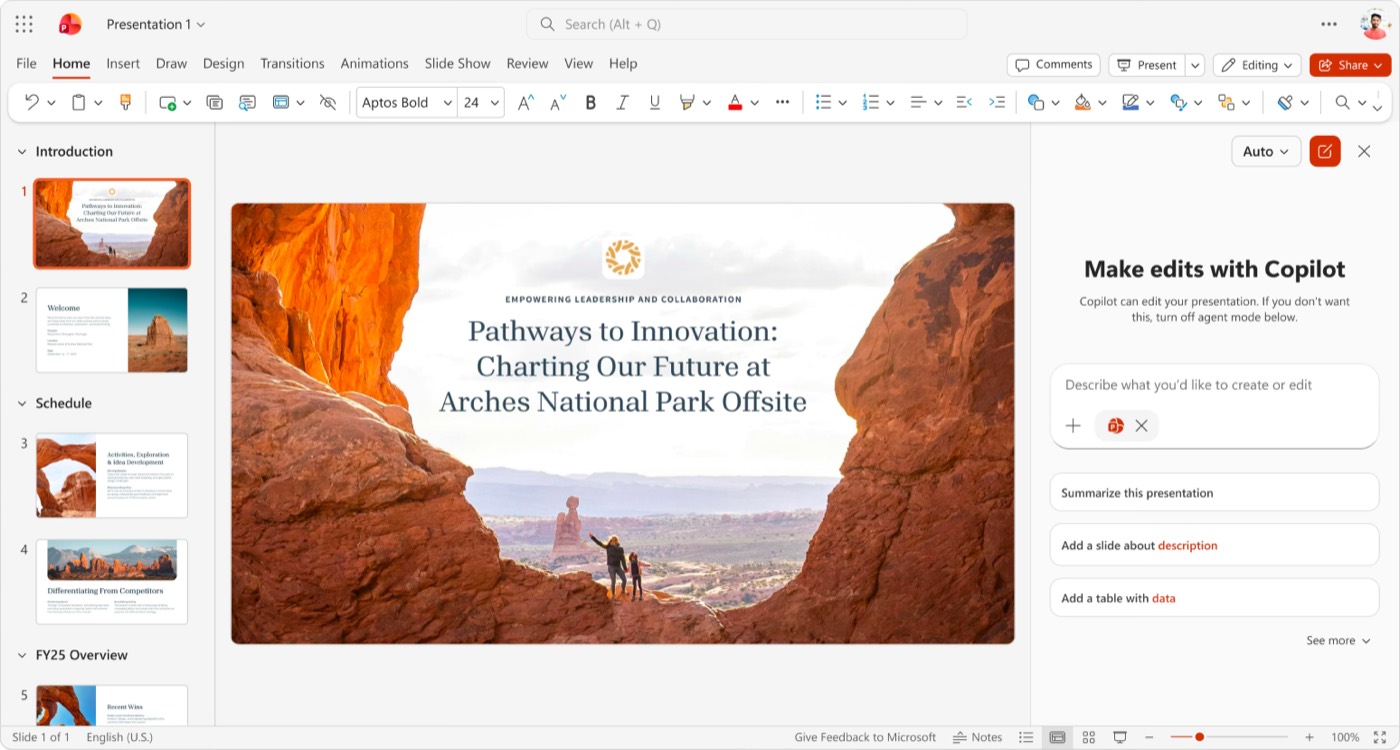Toggle Underline formatting
Image resolution: width=1400 pixels, height=750 pixels.
(655, 102)
